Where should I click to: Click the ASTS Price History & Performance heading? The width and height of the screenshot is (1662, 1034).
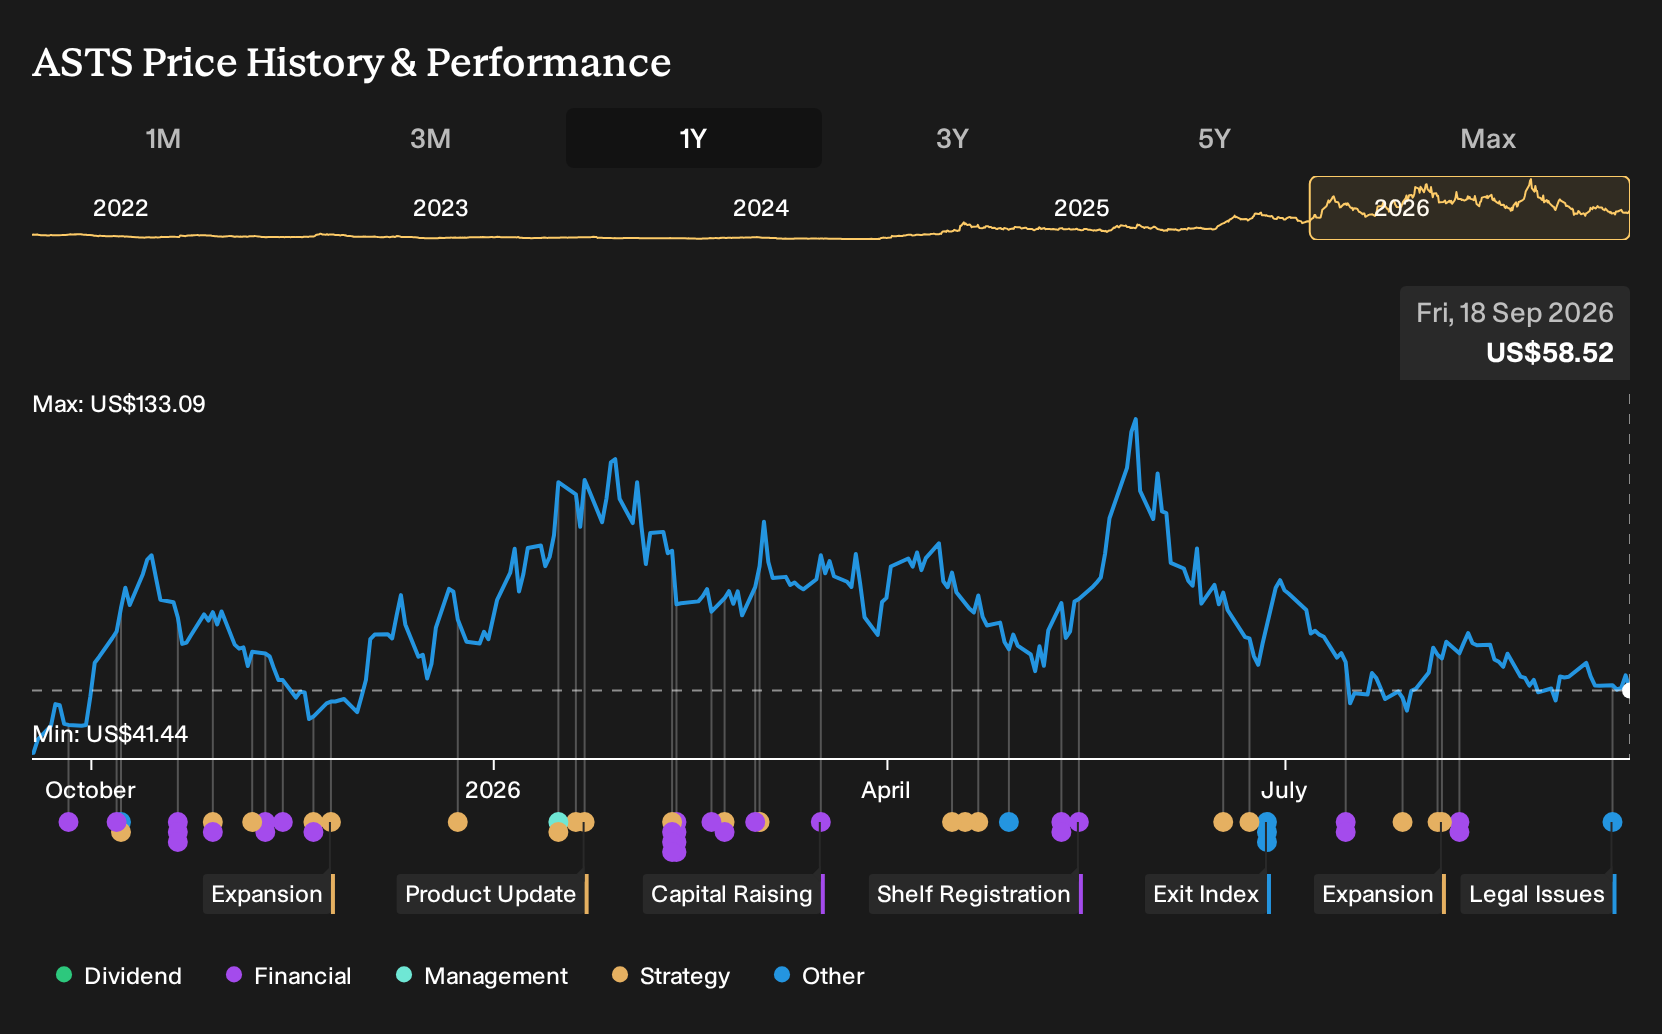352,62
